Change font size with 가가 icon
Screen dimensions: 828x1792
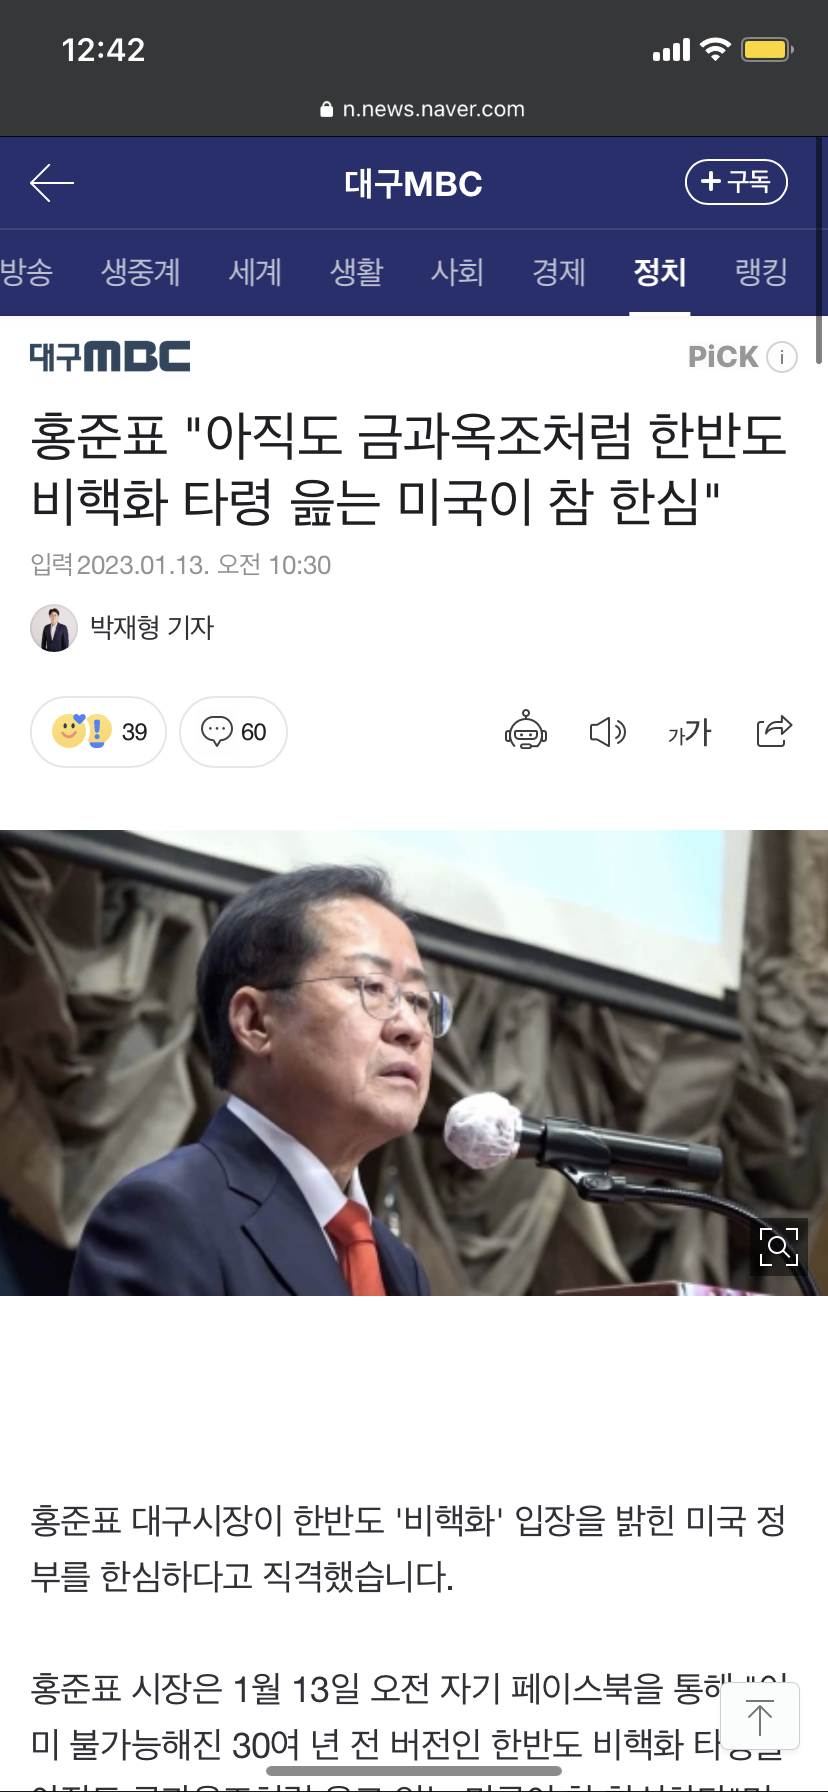pos(689,732)
